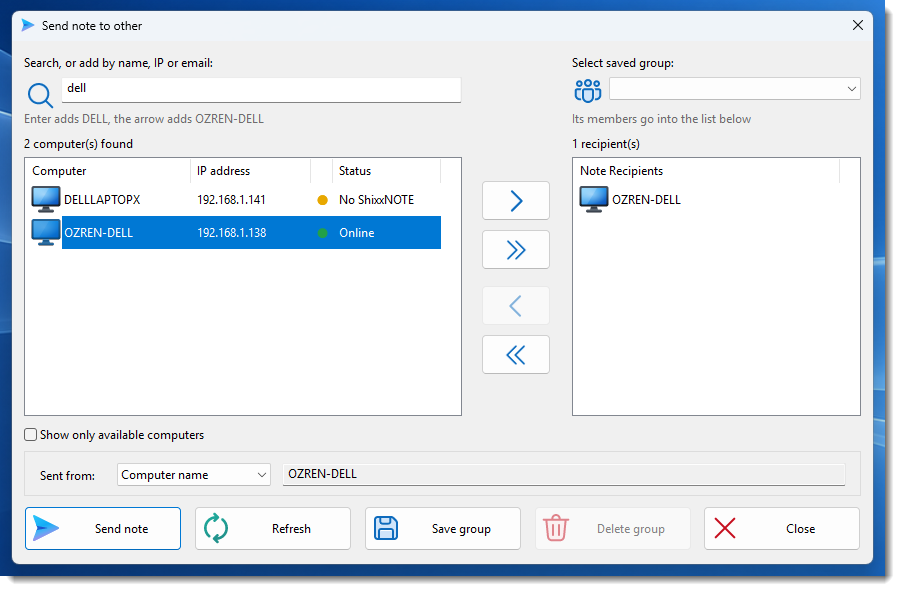The height and width of the screenshot is (591, 900).
Task: Click IP address 192.168.1.141
Action: point(231,200)
